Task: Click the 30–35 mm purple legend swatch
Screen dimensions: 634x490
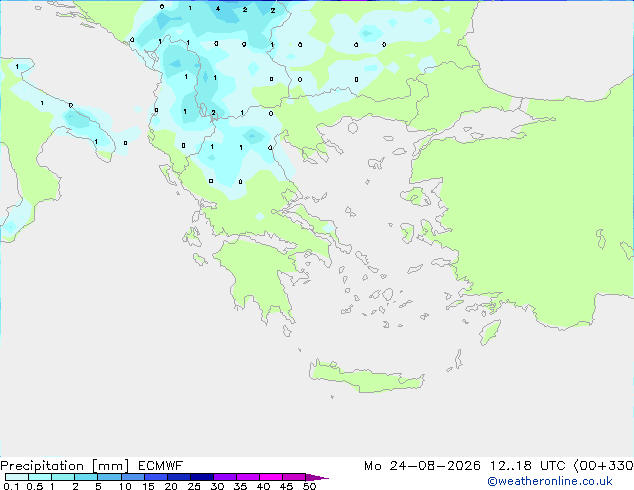Action: click(224, 477)
